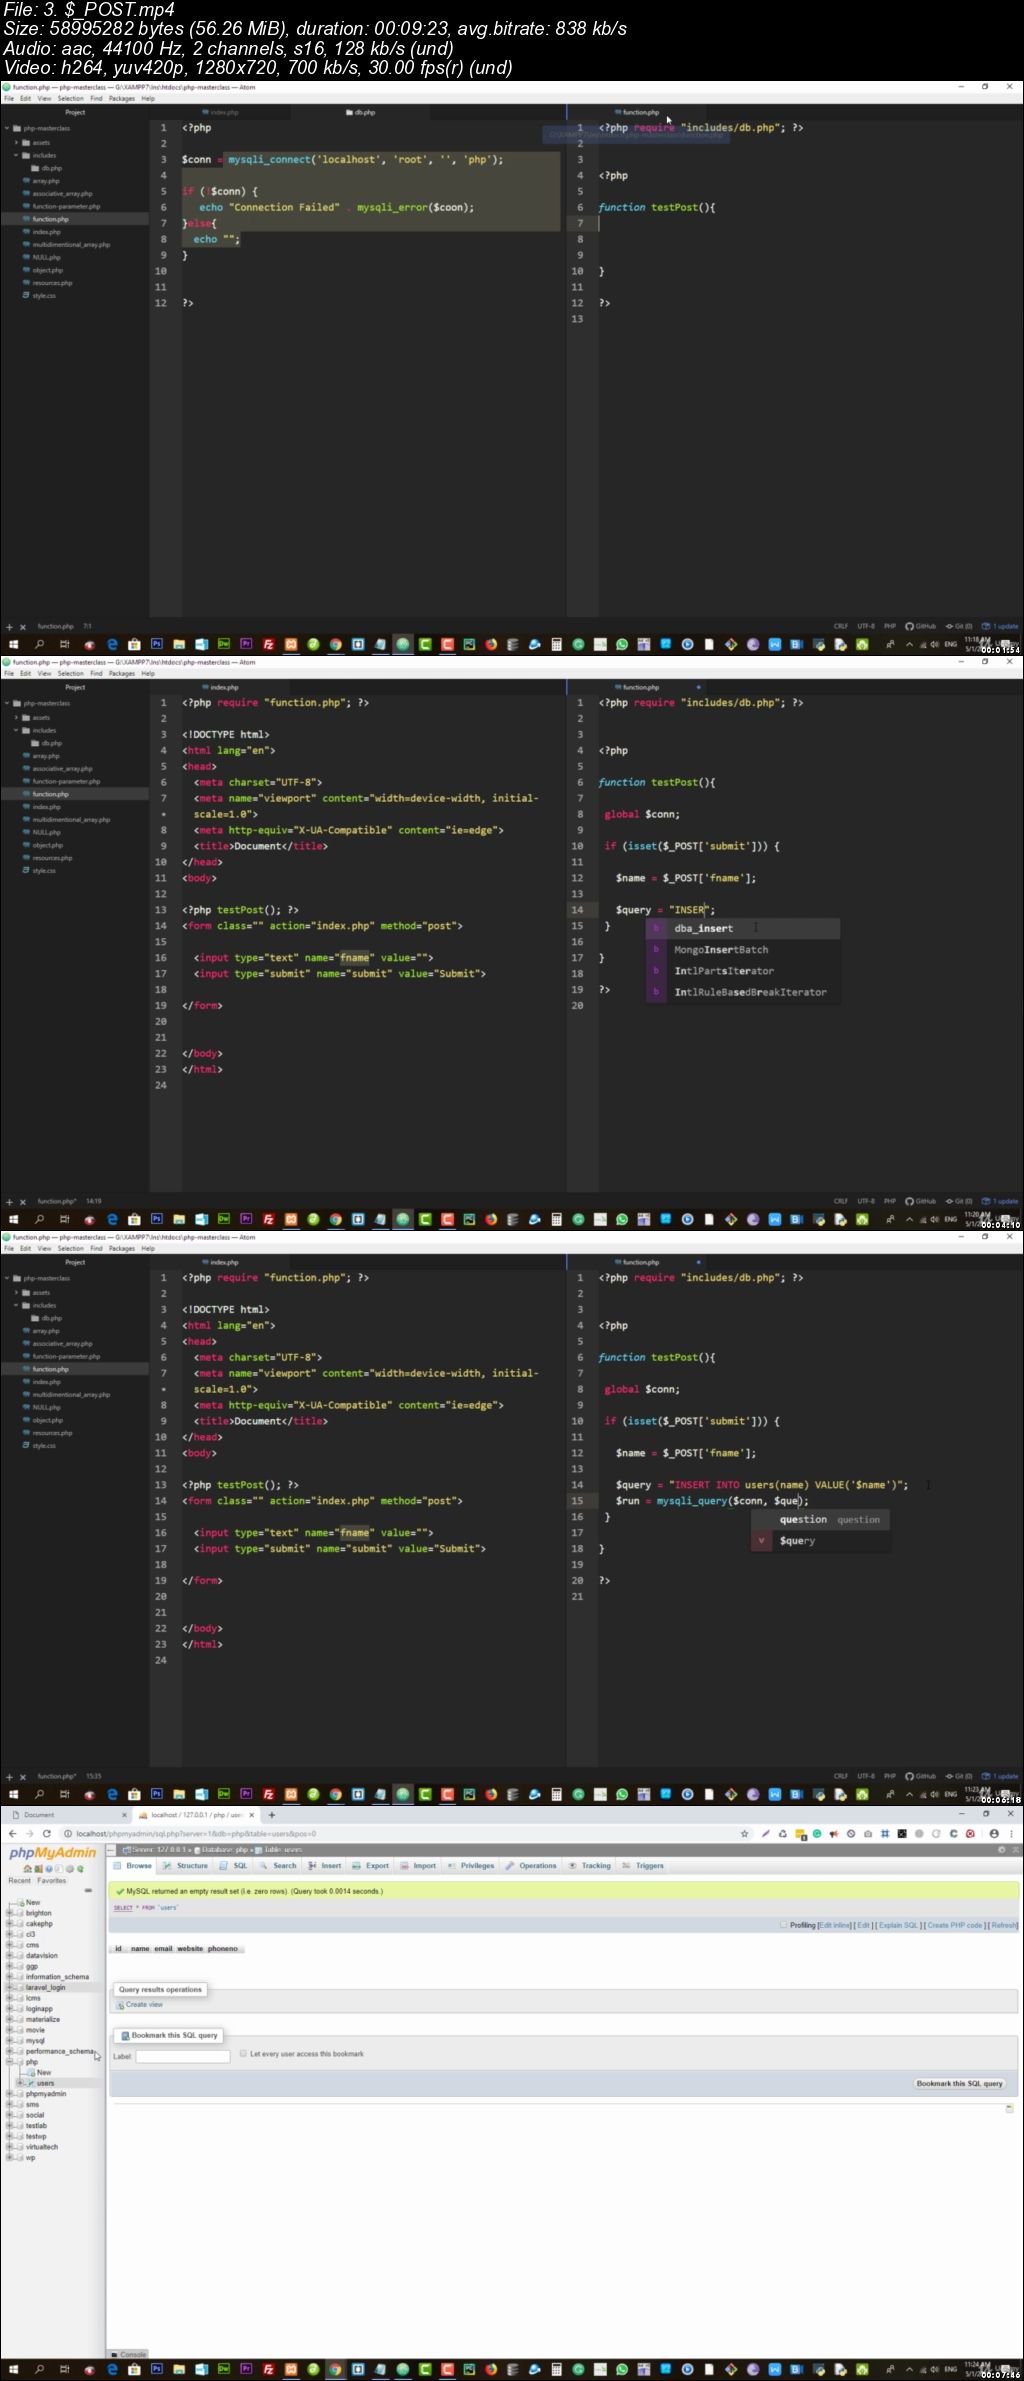Select the testwp database
The width and height of the screenshot is (1024, 2381).
pos(36,2136)
